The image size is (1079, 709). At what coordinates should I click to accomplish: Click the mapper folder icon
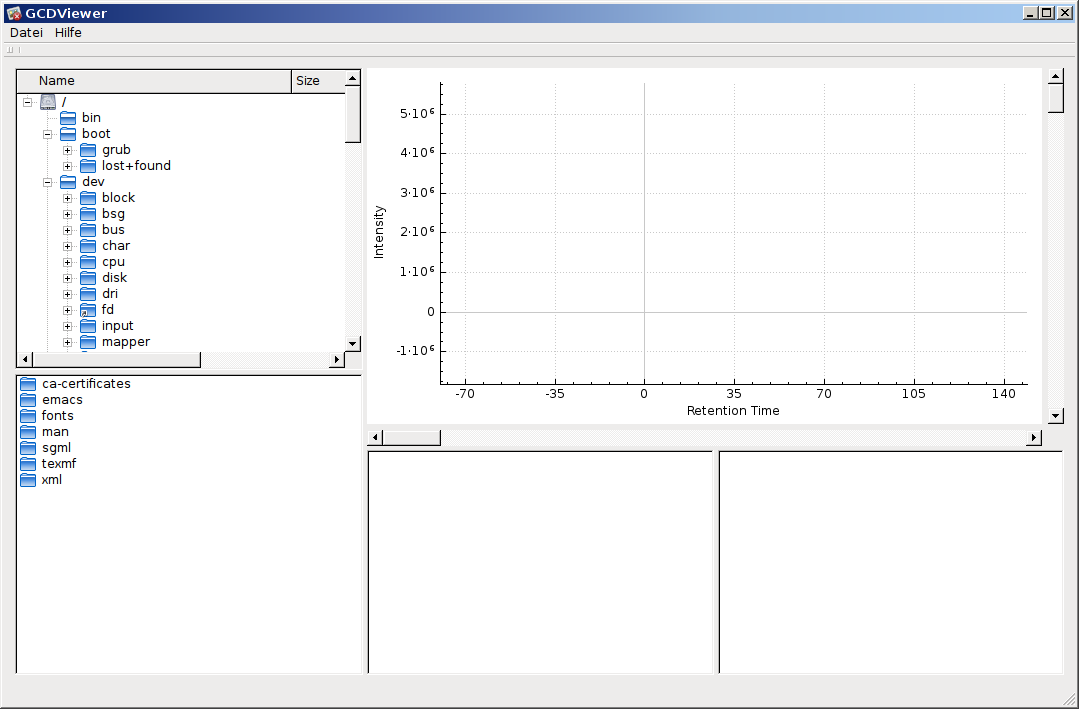(86, 341)
